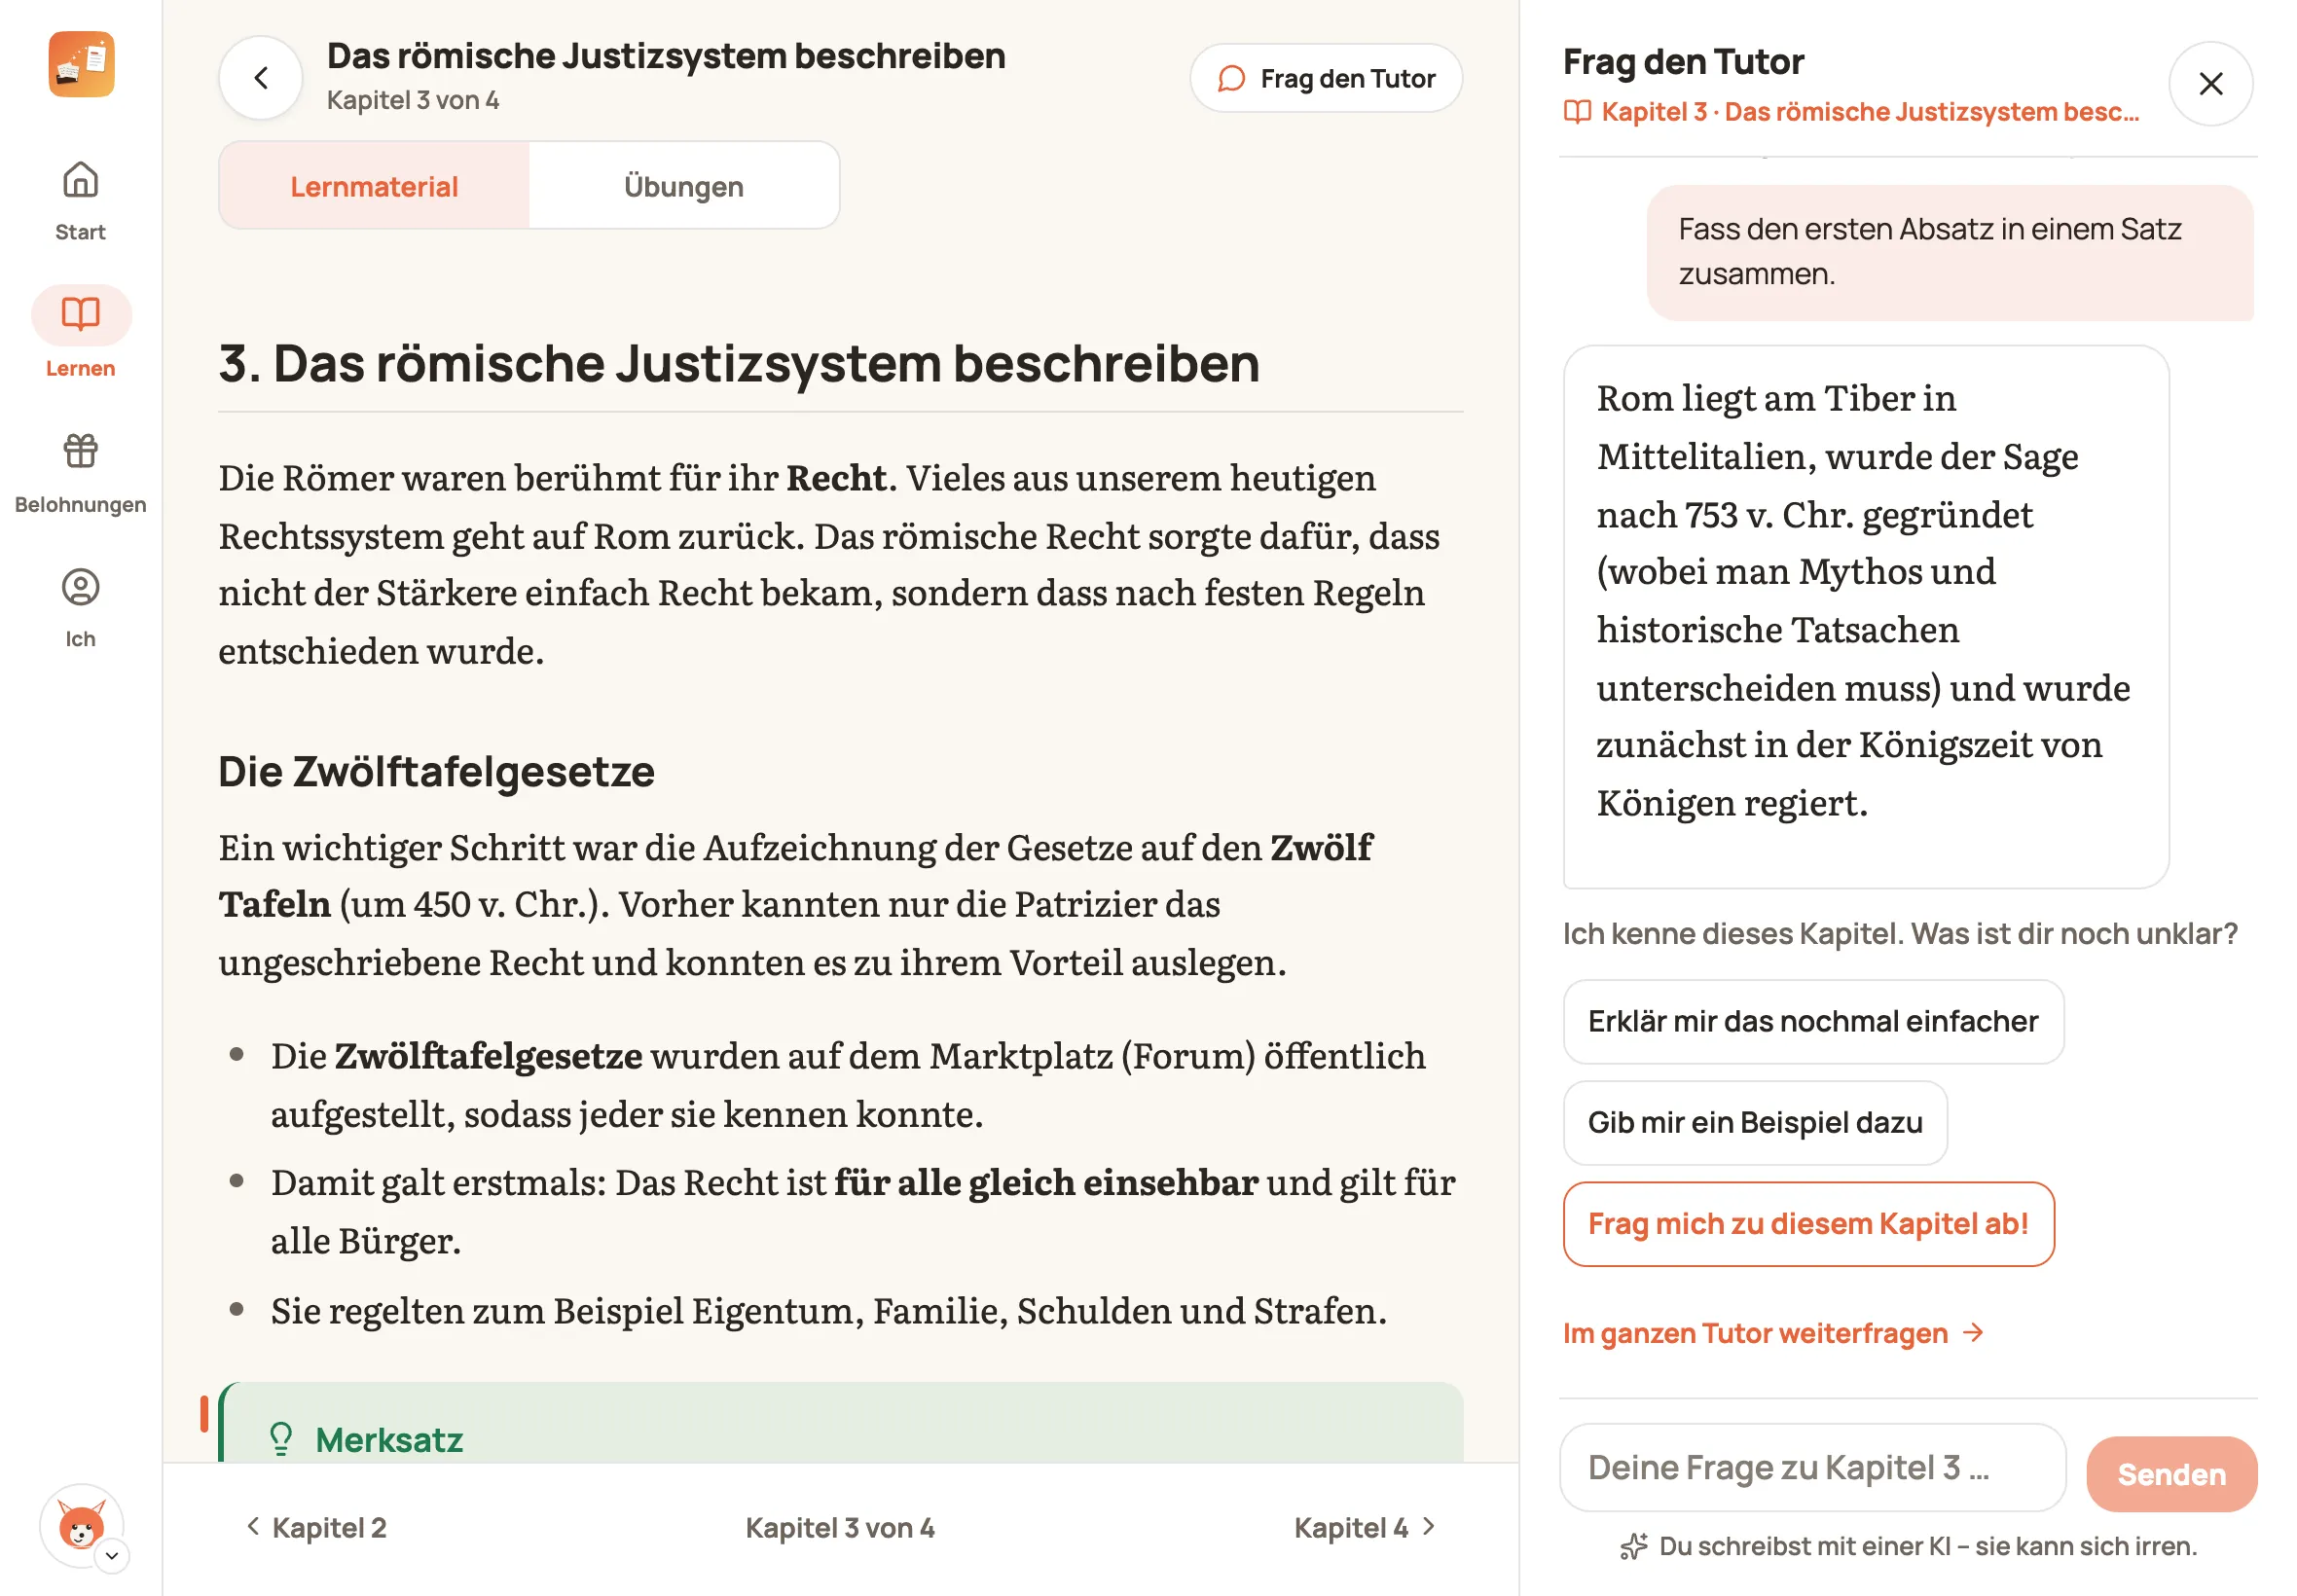This screenshot has height=1596, width=2297.
Task: Switch to the Übungen tab
Action: [683, 186]
